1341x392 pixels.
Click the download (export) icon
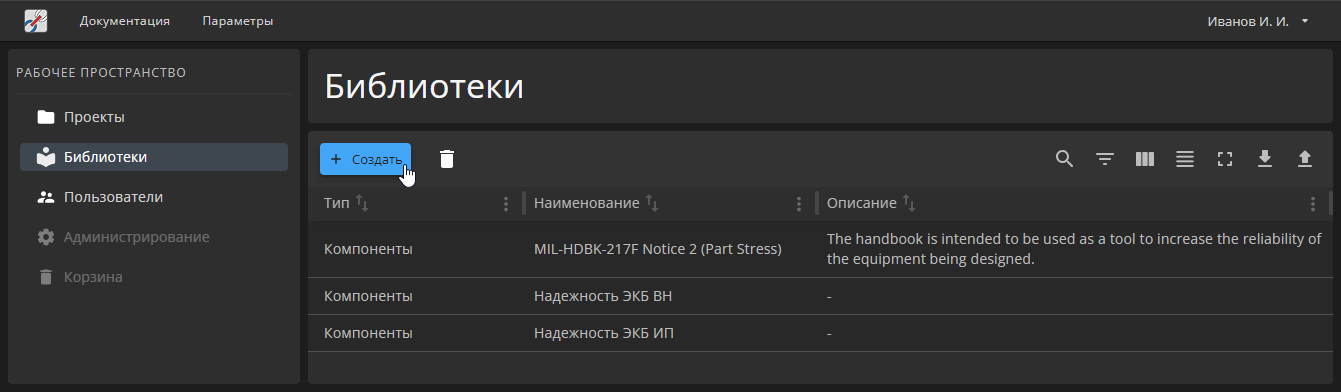[x=1264, y=159]
